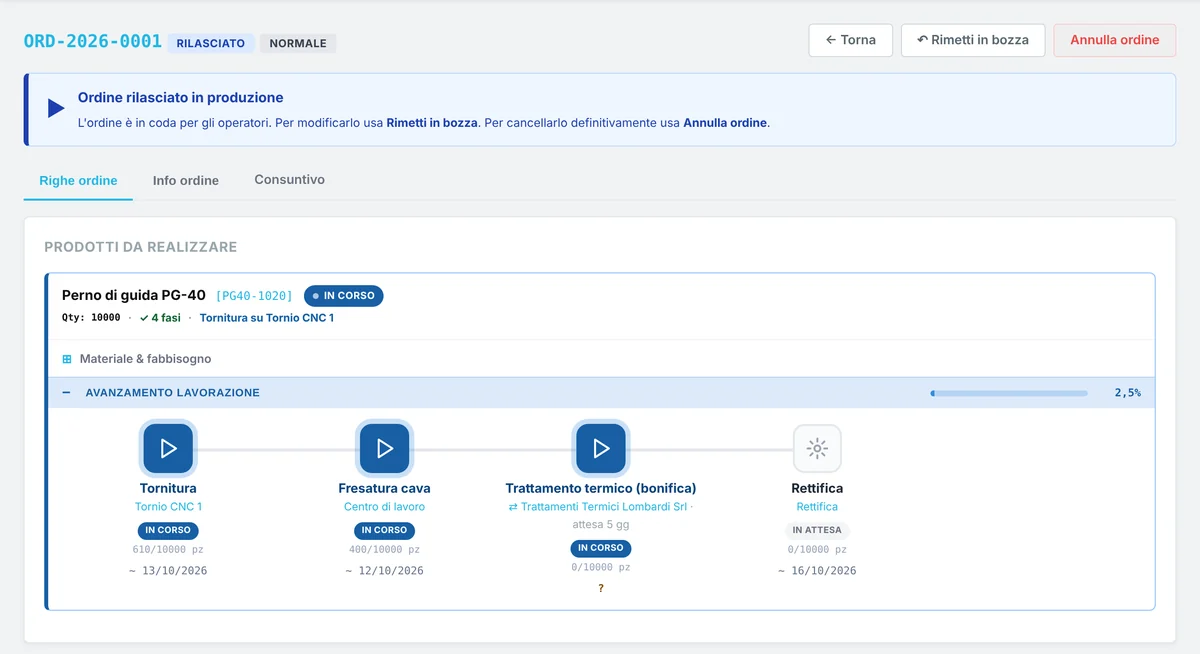This screenshot has height=654, width=1200.
Task: Click the order number ORD-2026-0001
Action: click(x=92, y=41)
